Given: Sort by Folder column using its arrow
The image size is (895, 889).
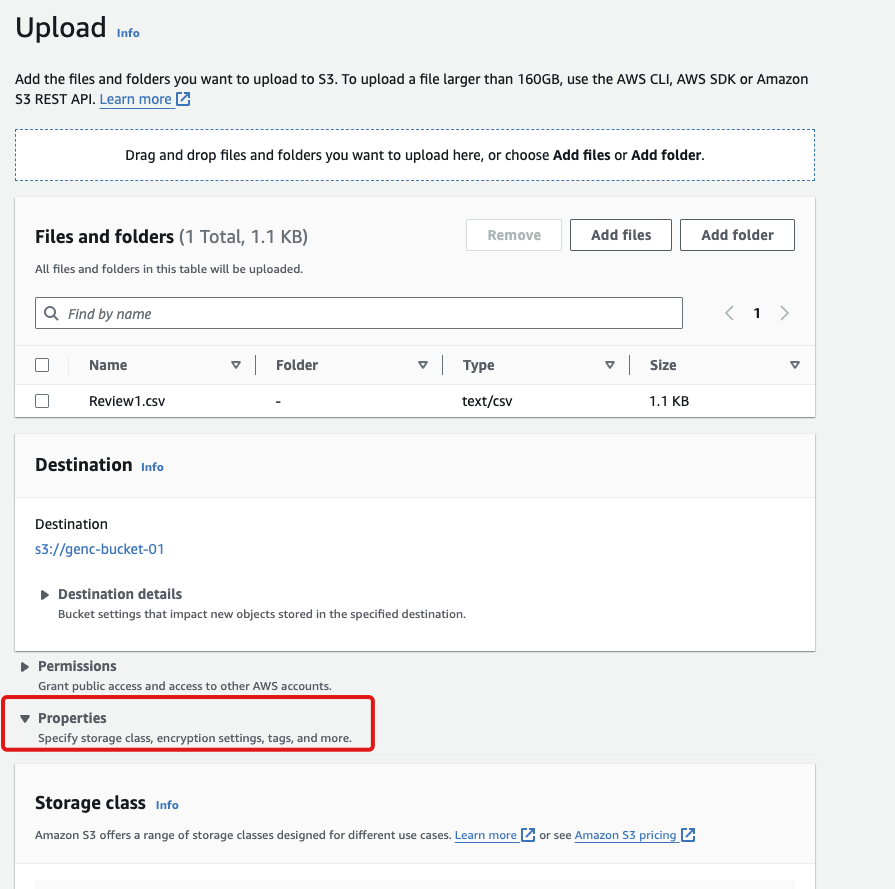Looking at the screenshot, I should (423, 365).
